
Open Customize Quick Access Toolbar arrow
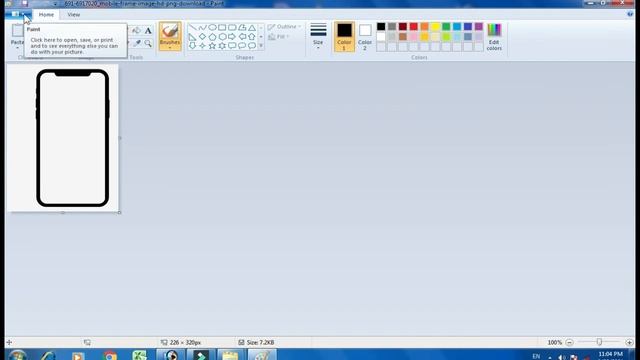point(55,4)
